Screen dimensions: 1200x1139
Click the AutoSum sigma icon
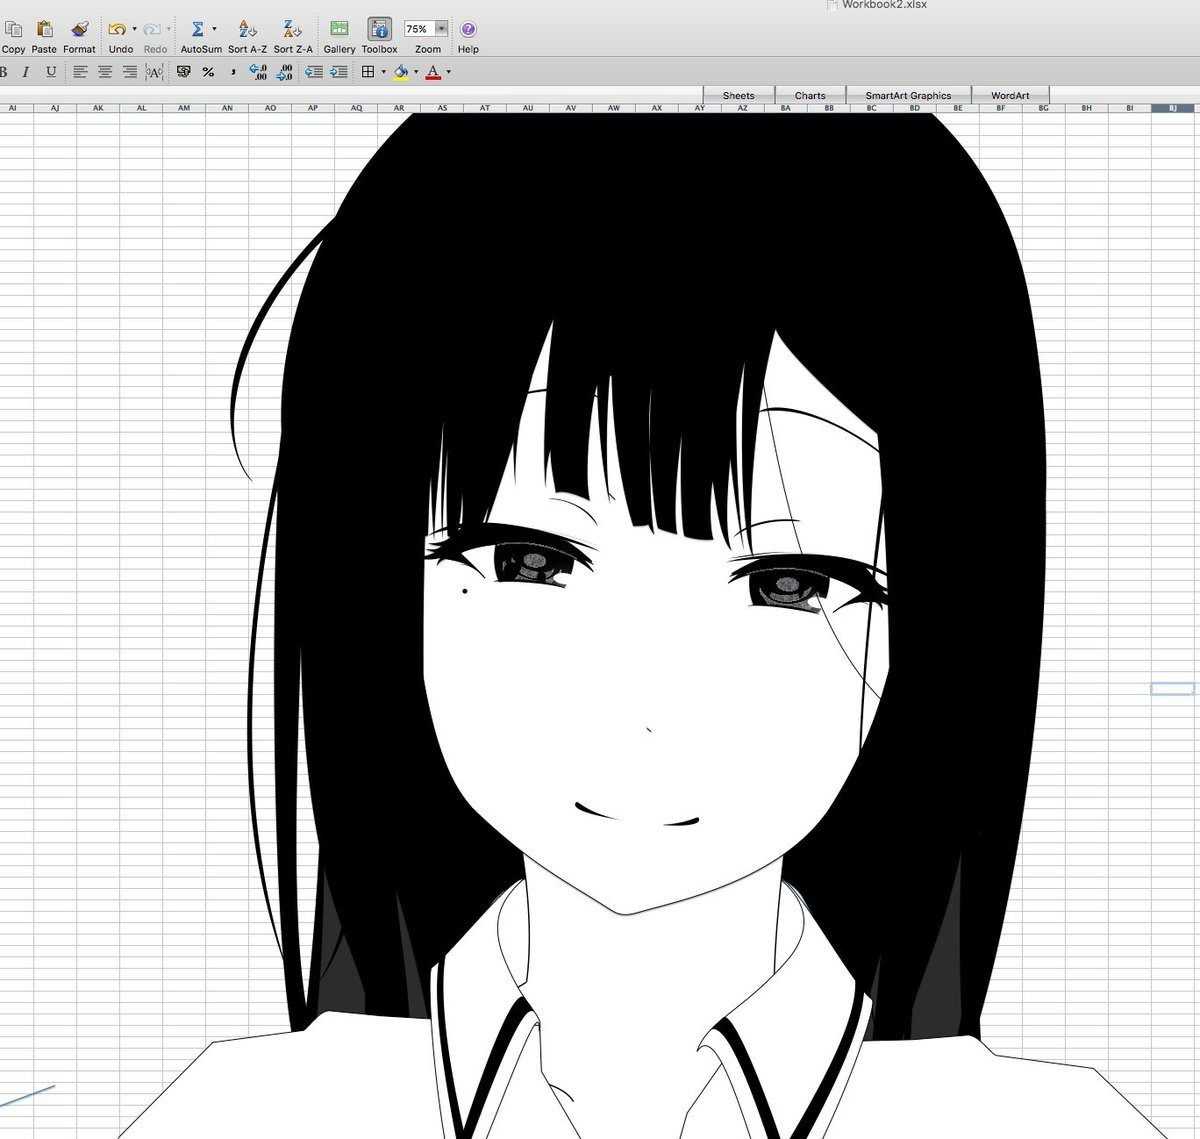point(198,29)
